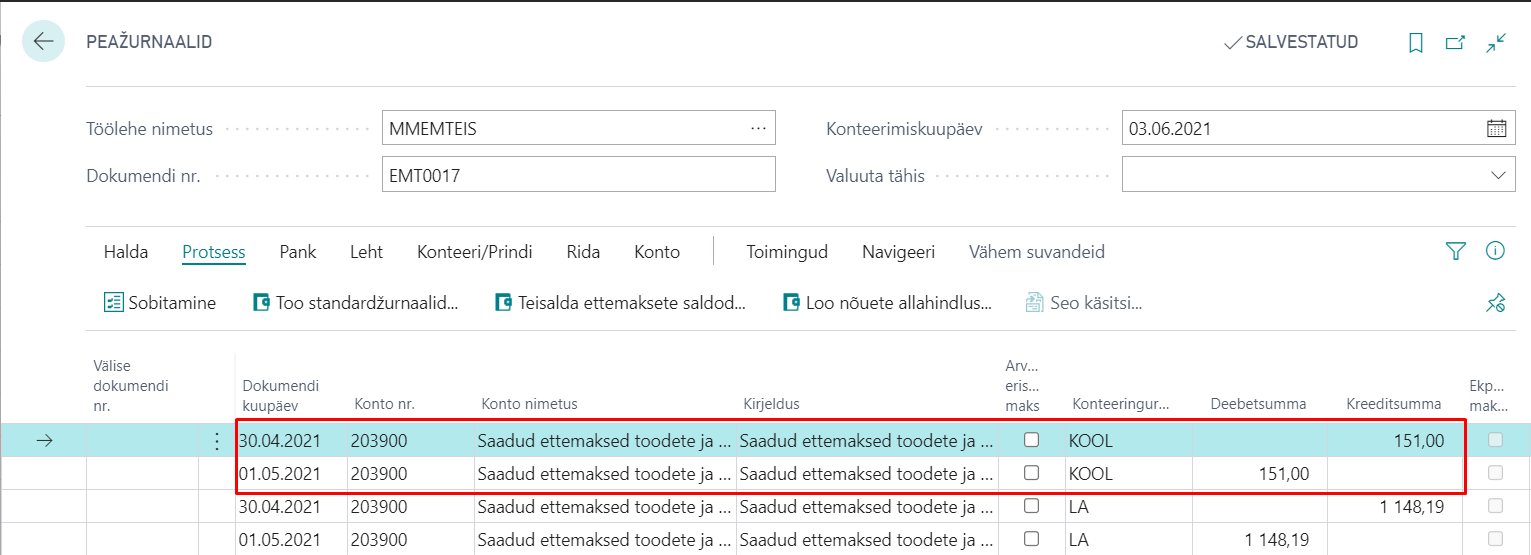Screen dimensions: 1531x555
Task: Click the back arrow button
Action: [43, 42]
